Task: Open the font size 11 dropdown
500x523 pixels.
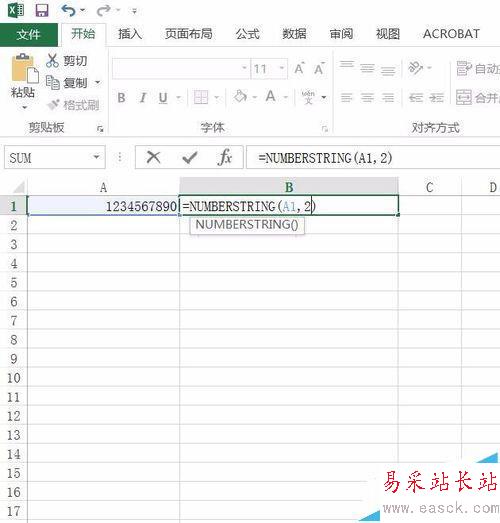Action: pos(282,68)
